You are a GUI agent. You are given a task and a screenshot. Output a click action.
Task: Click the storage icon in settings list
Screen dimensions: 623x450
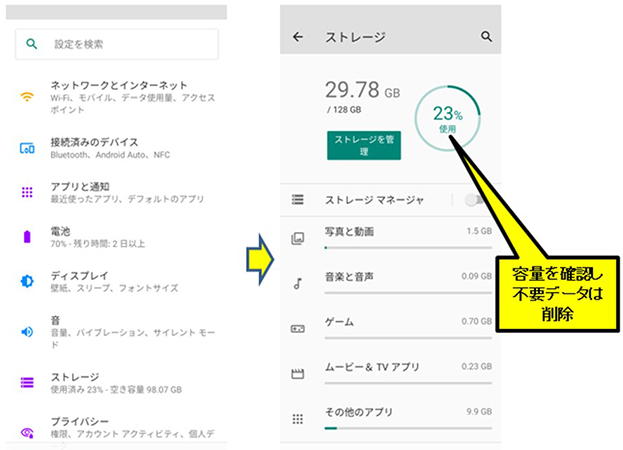(28, 382)
